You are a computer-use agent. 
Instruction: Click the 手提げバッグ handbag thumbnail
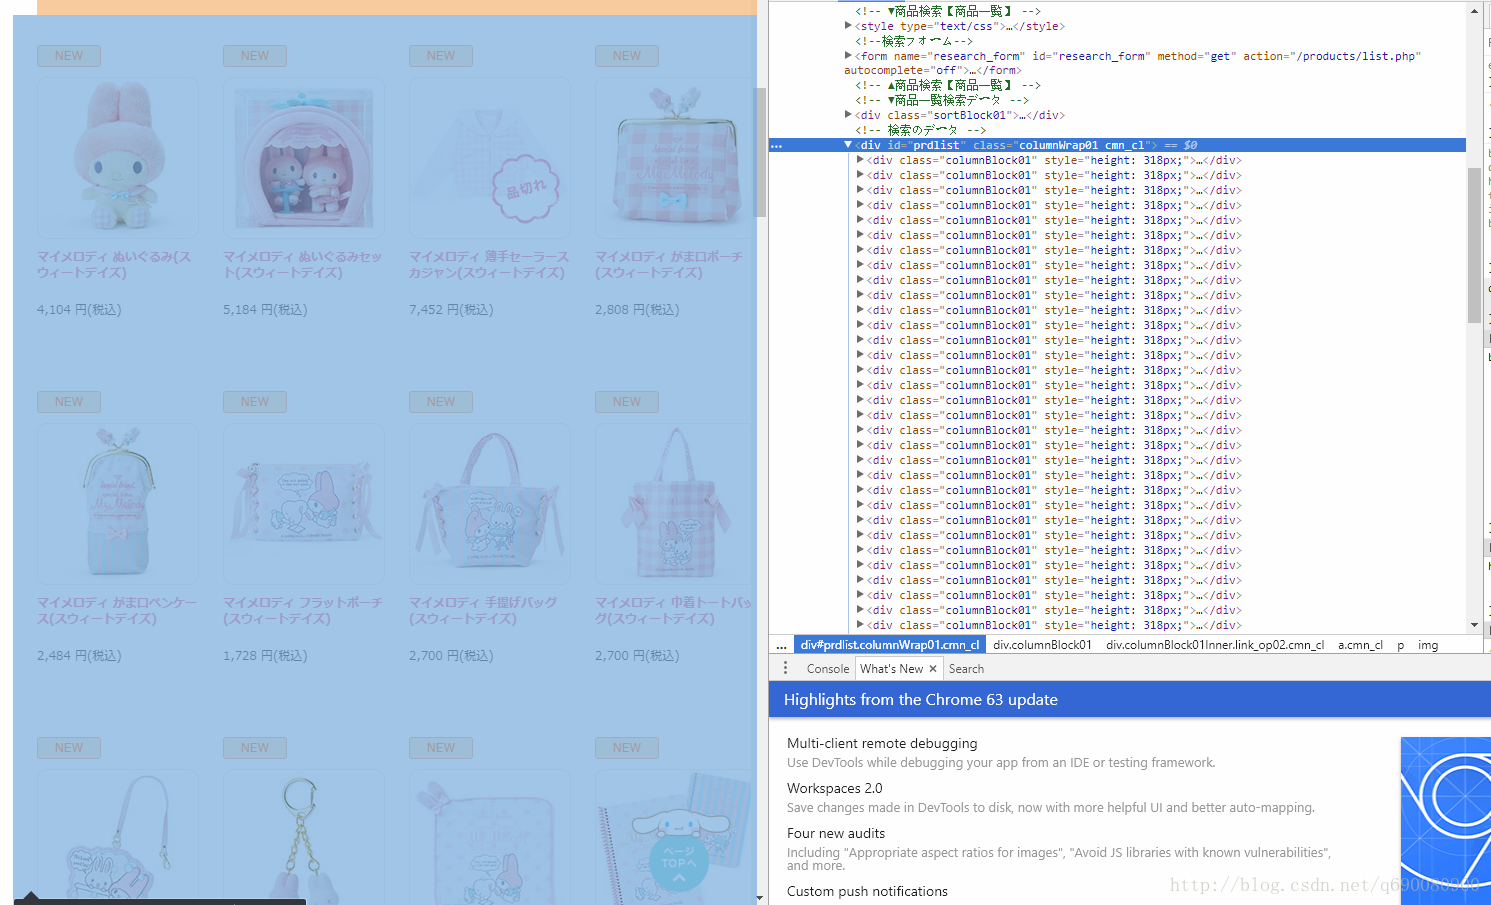489,504
